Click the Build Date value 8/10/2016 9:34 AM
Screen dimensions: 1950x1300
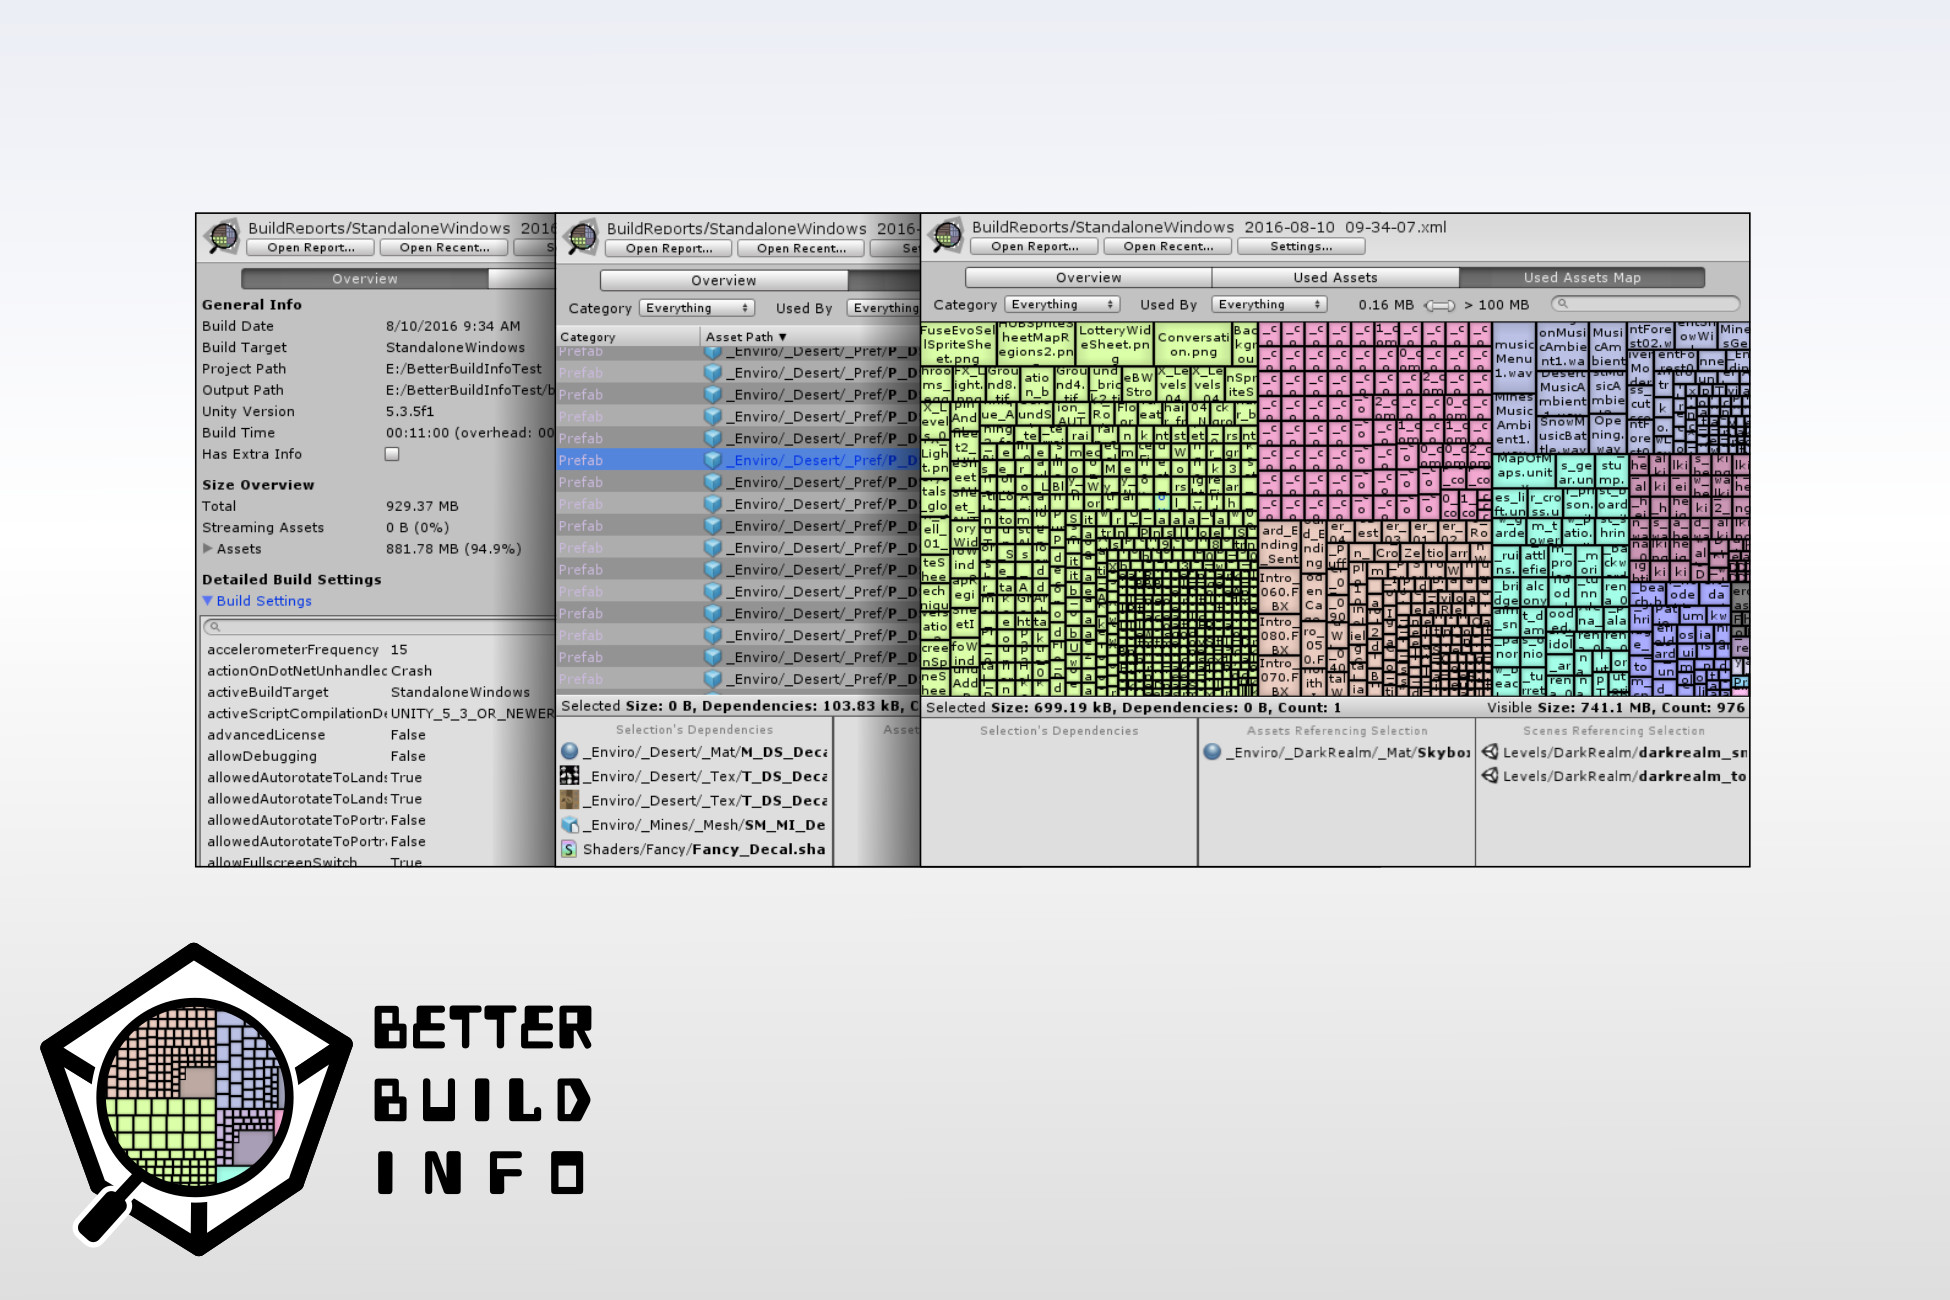(x=453, y=326)
